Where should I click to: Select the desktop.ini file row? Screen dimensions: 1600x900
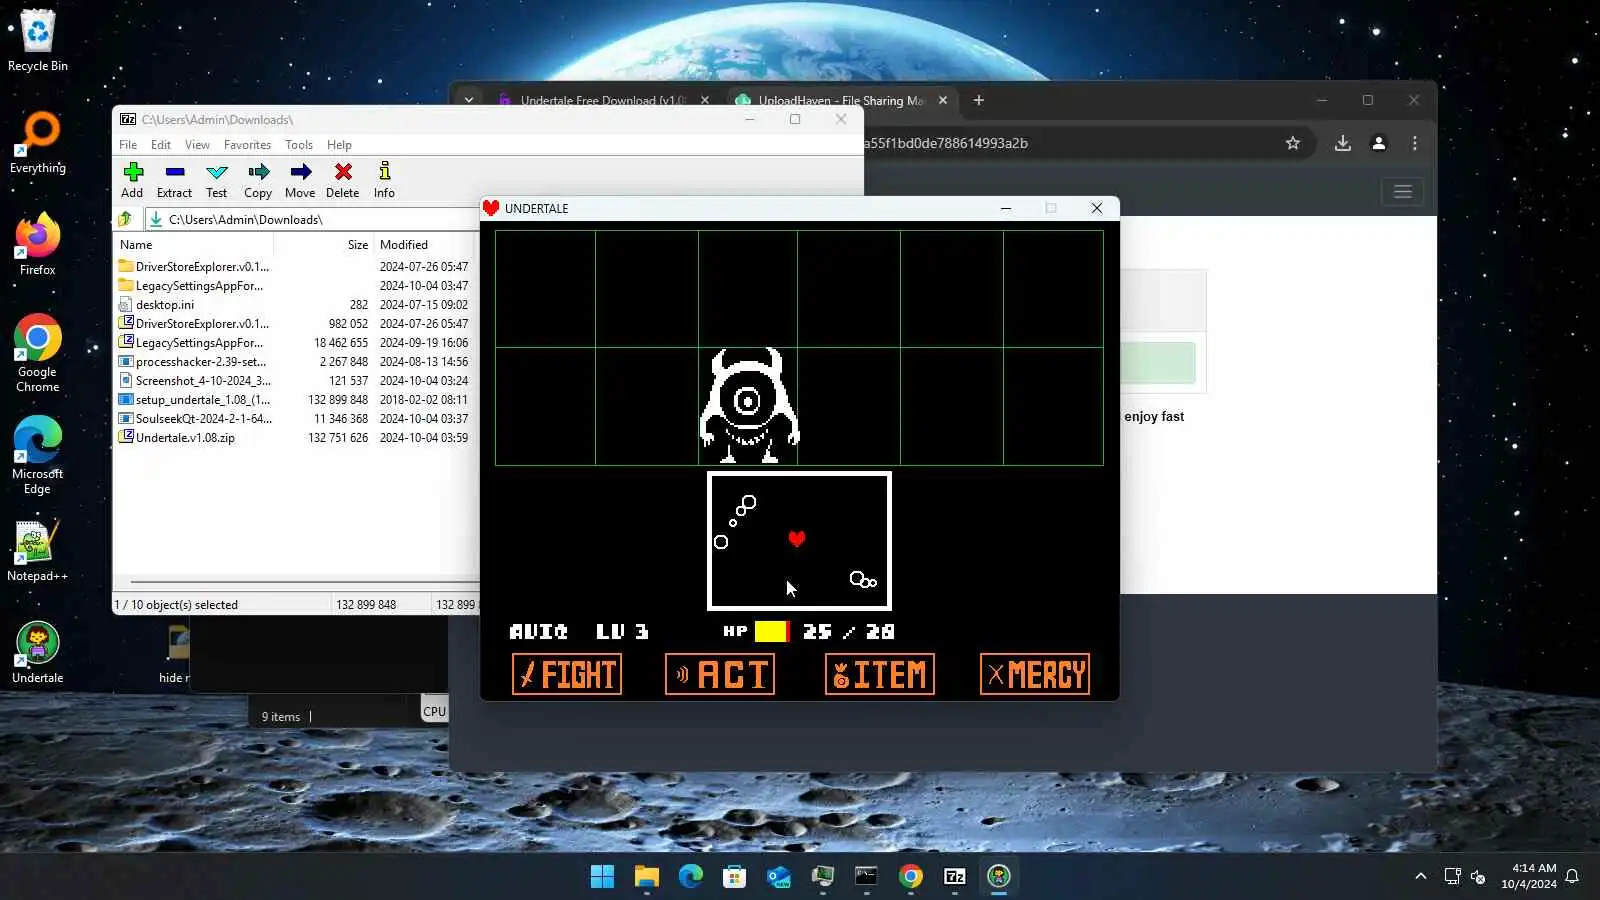(295, 305)
